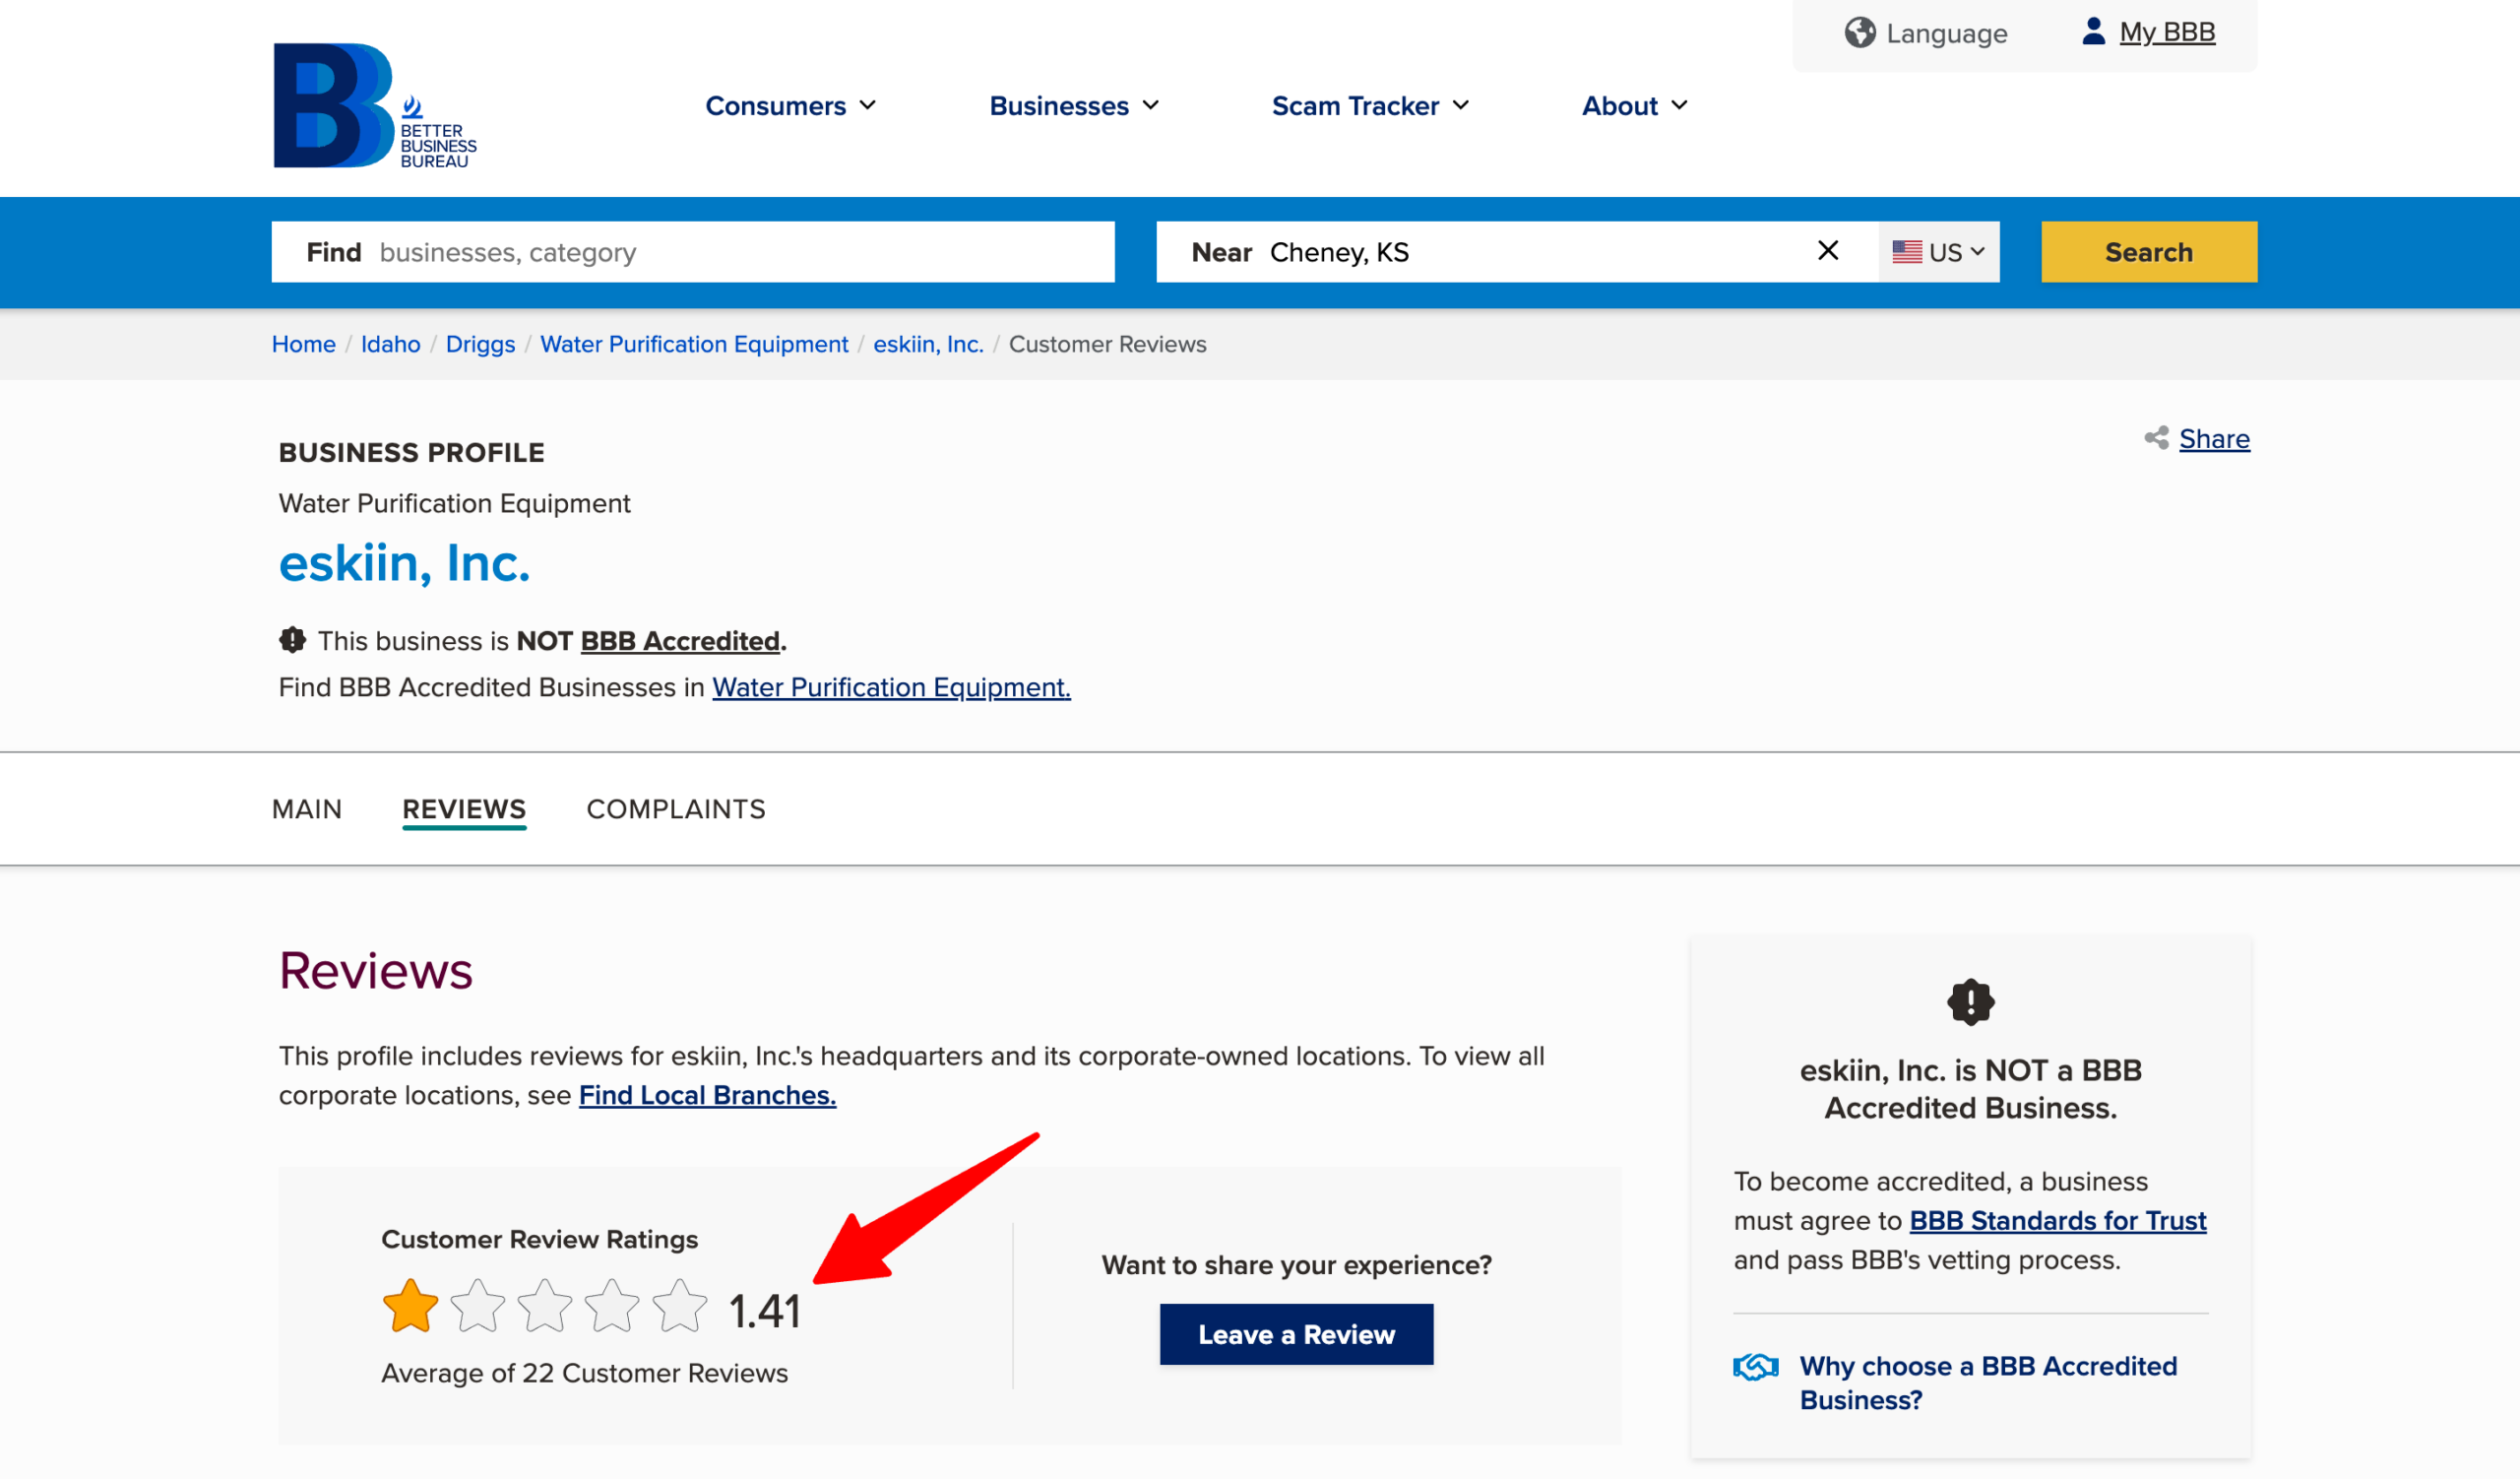2520x1479 pixels.
Task: Clear the Near location field
Action: click(1828, 251)
